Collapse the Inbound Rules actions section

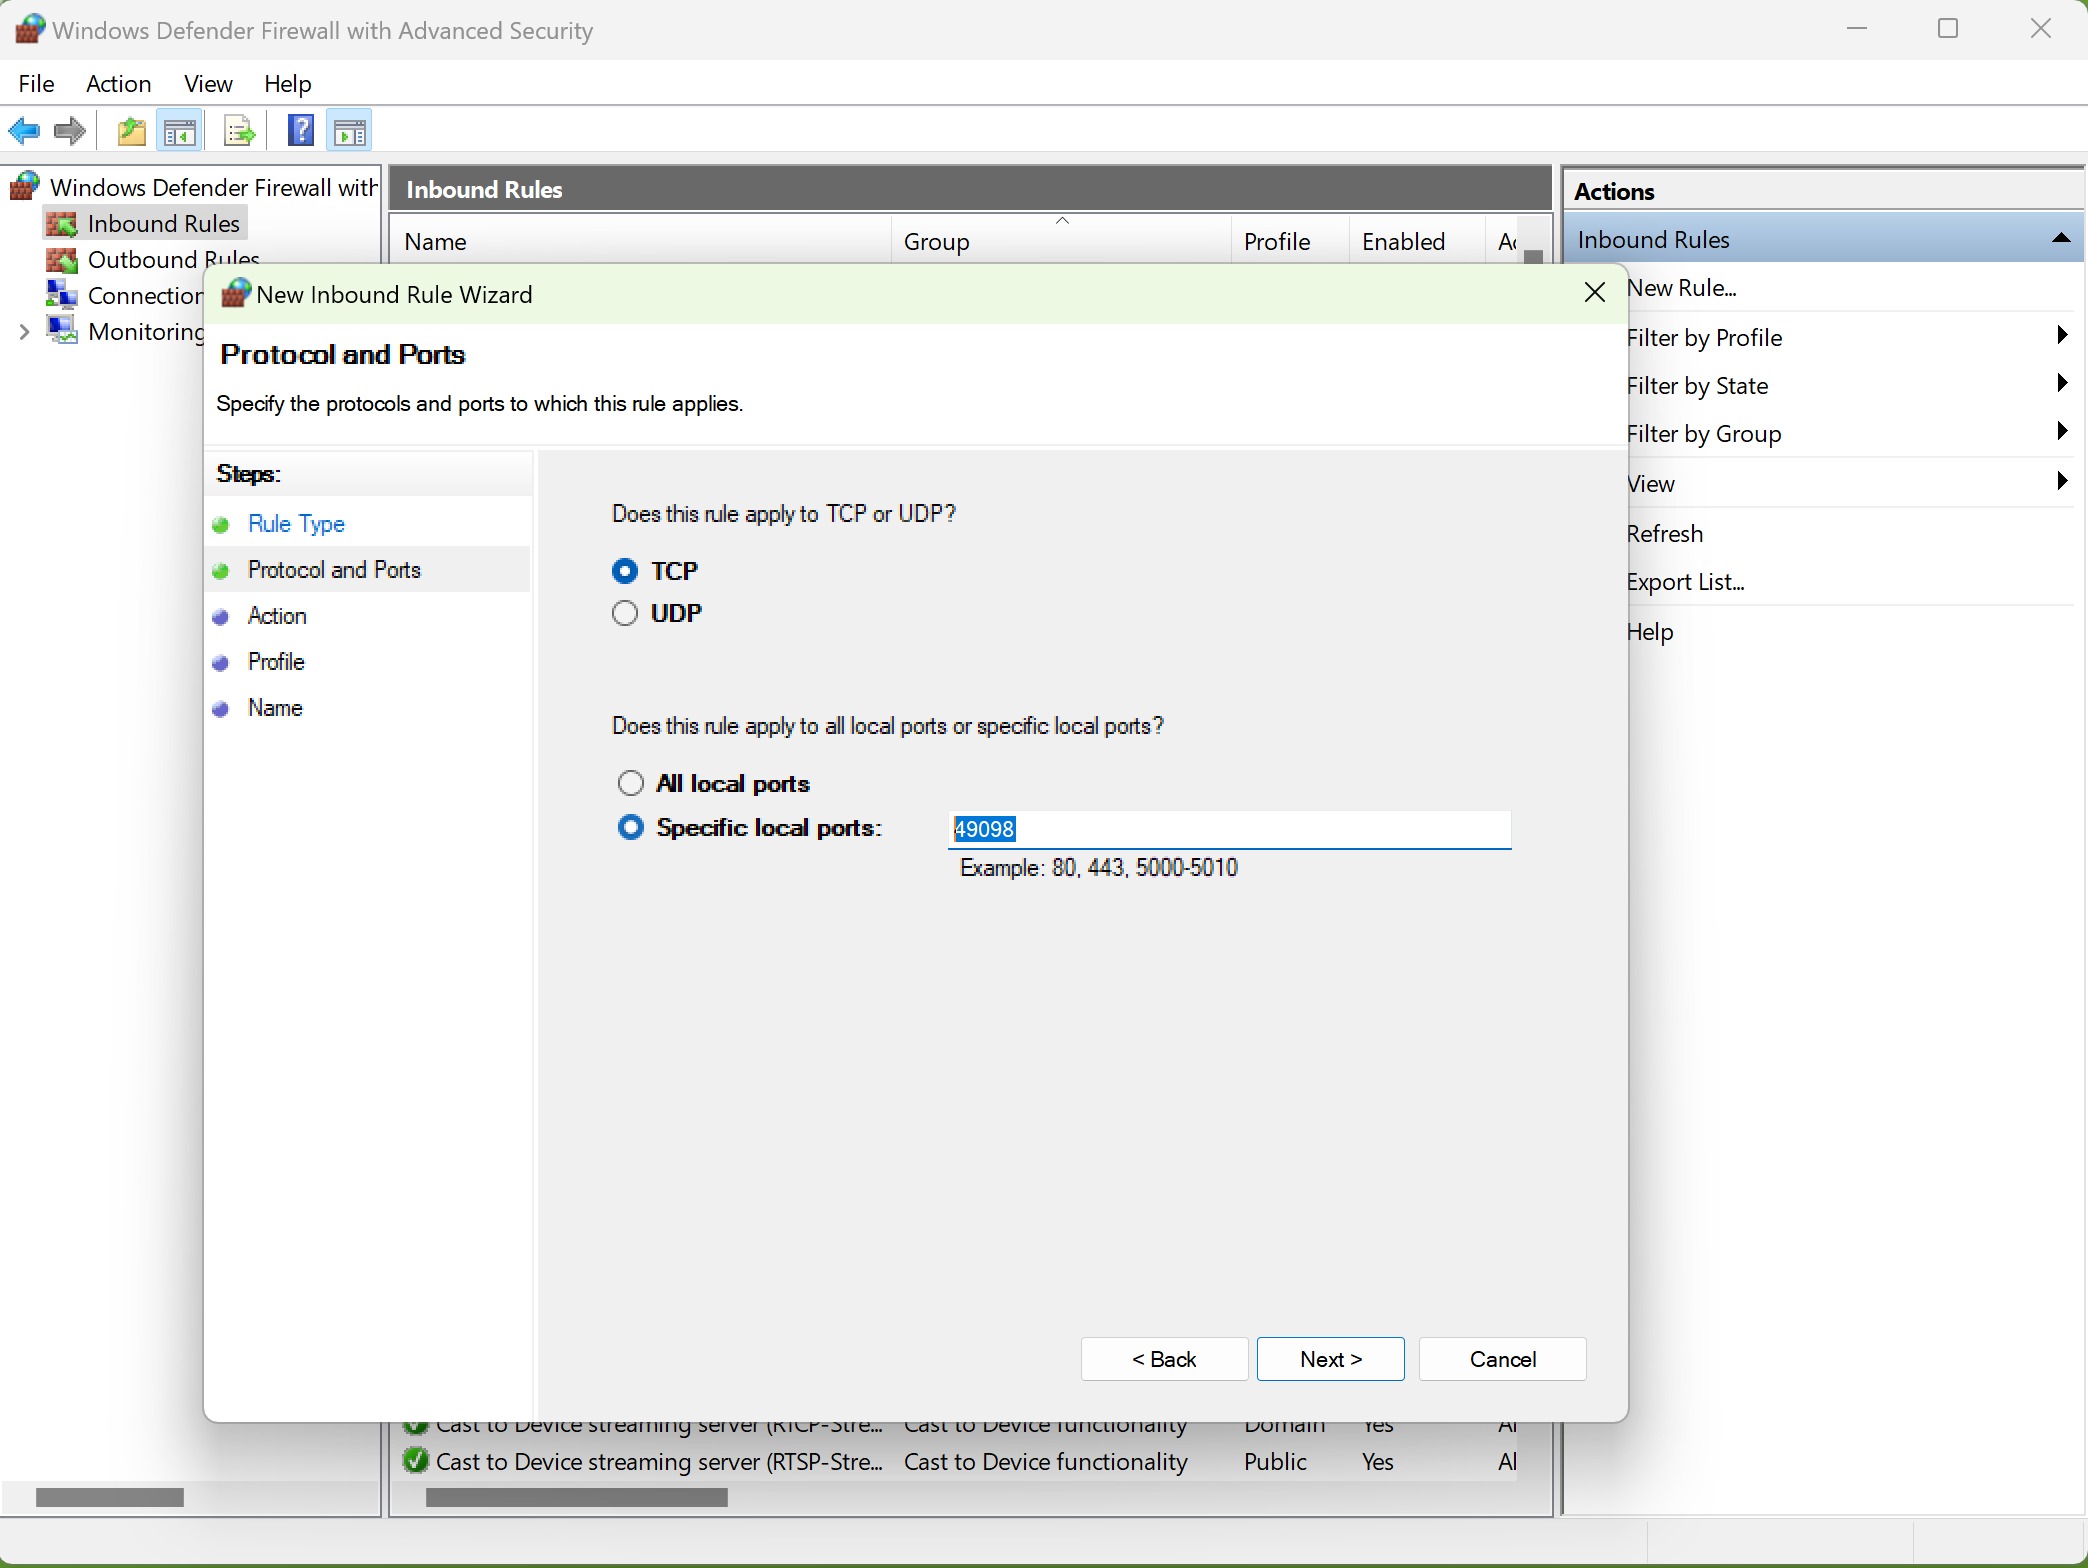pyautogui.click(x=2061, y=238)
